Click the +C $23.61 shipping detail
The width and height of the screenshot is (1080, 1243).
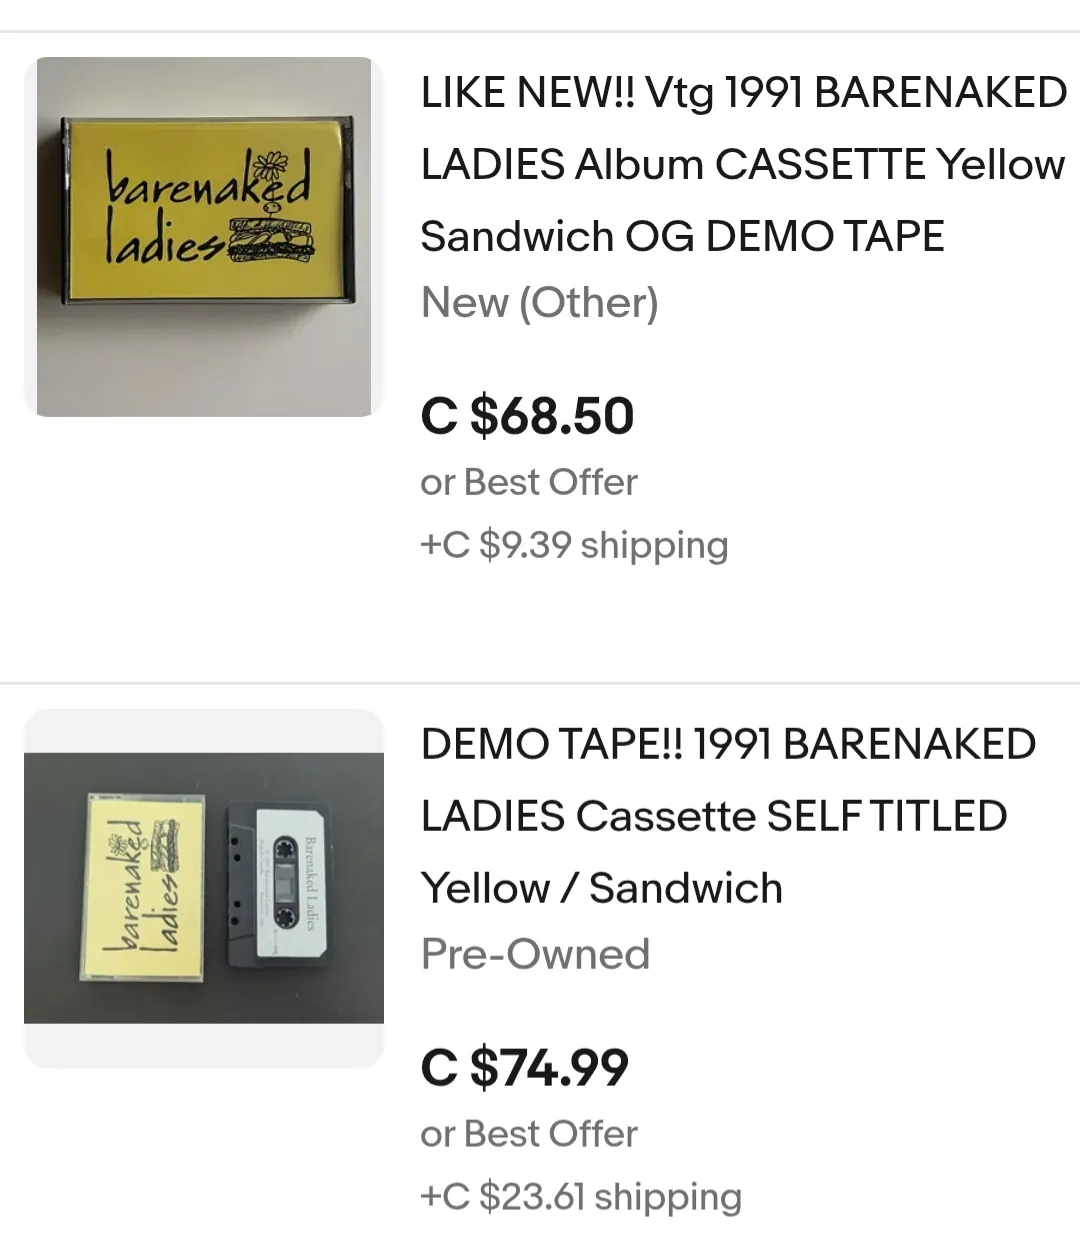point(581,1196)
